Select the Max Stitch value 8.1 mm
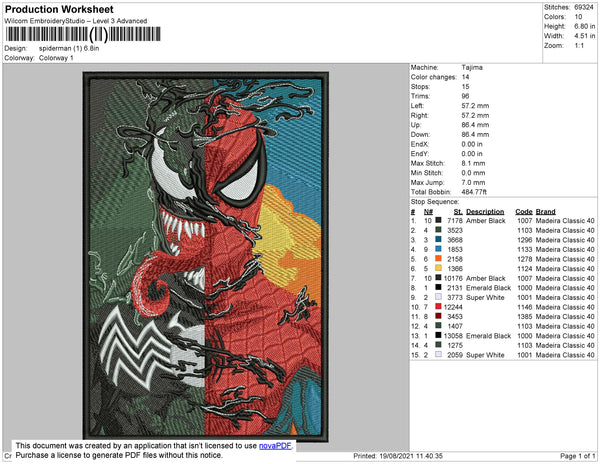 coord(473,163)
